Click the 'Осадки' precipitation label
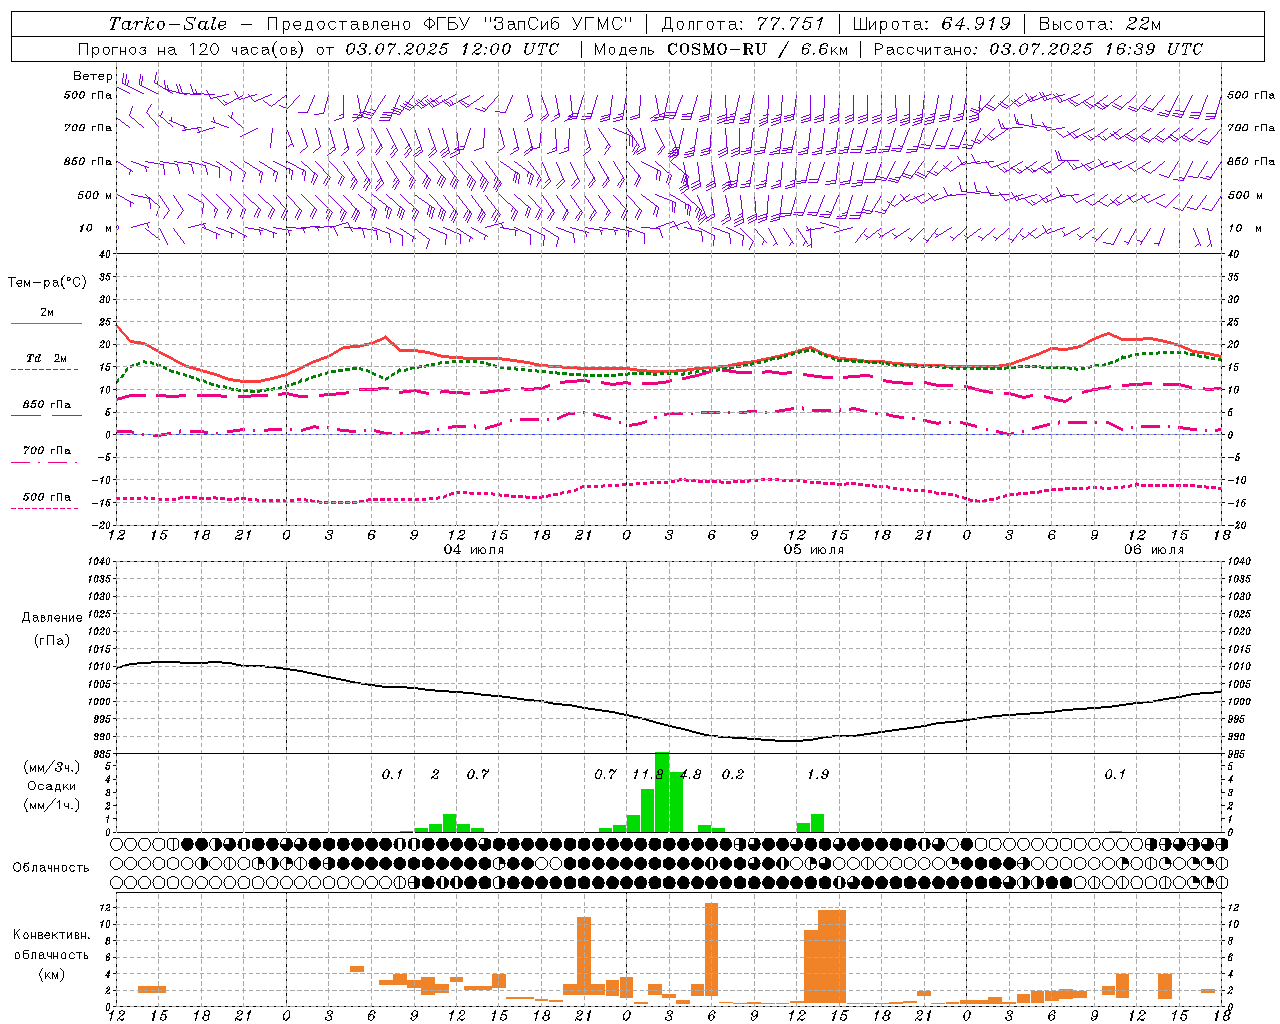 pyautogui.click(x=51, y=786)
